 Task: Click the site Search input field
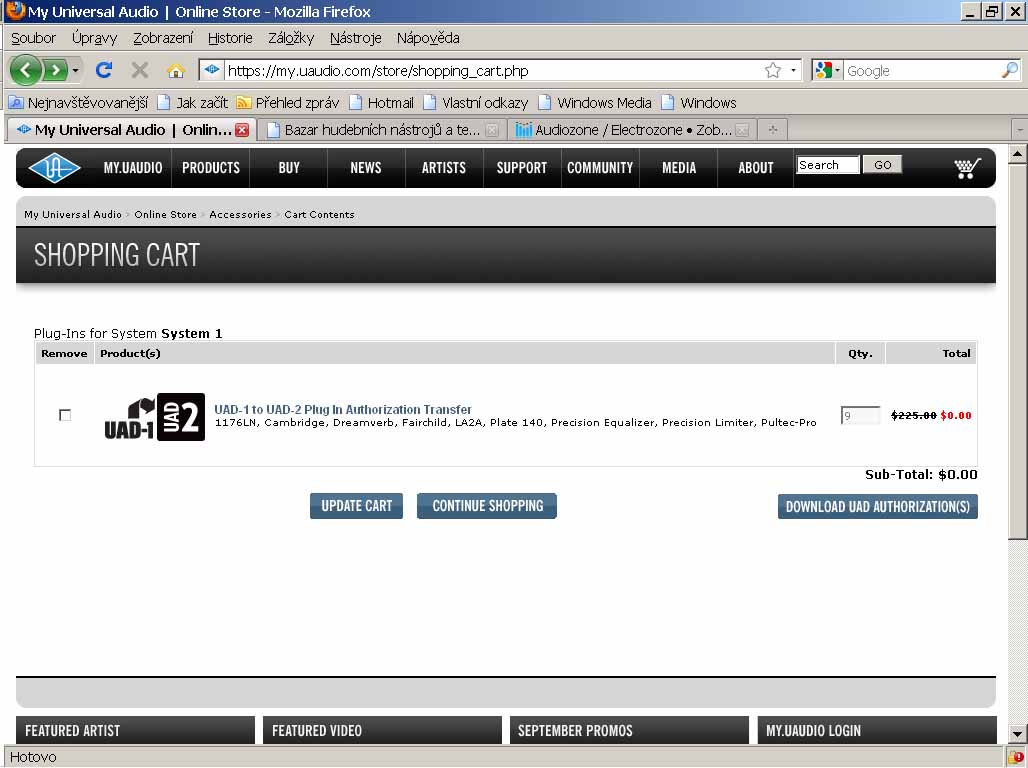pyautogui.click(x=827, y=165)
